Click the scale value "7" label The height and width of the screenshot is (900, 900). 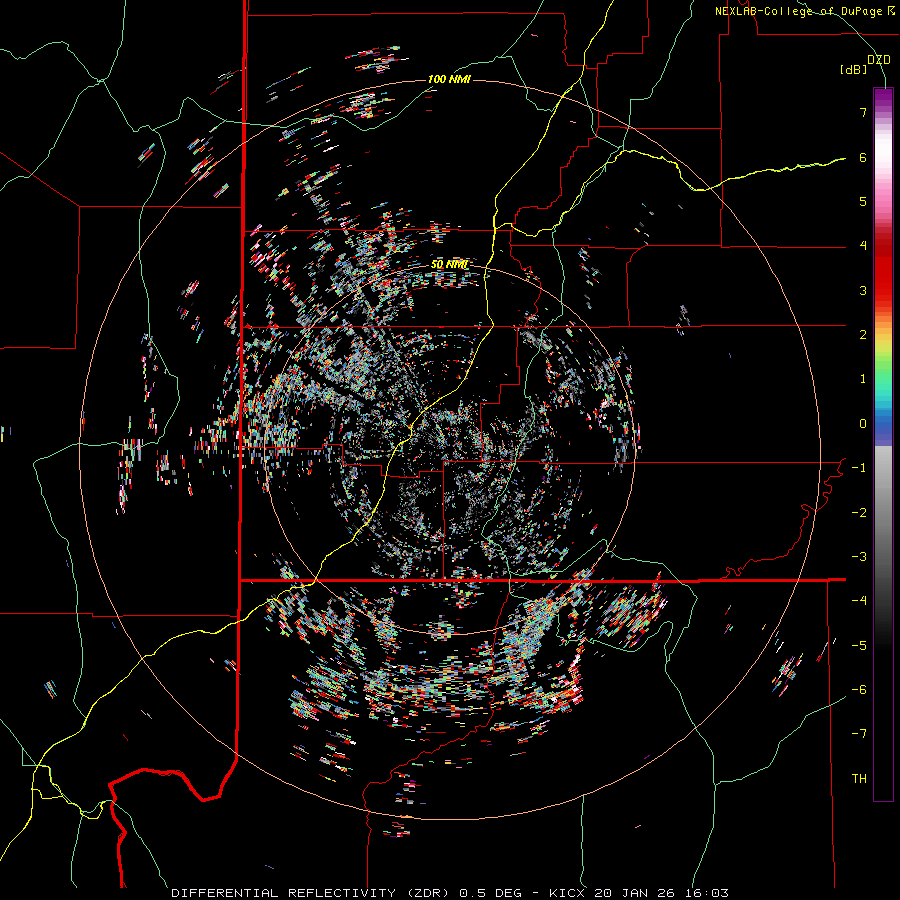863,112
